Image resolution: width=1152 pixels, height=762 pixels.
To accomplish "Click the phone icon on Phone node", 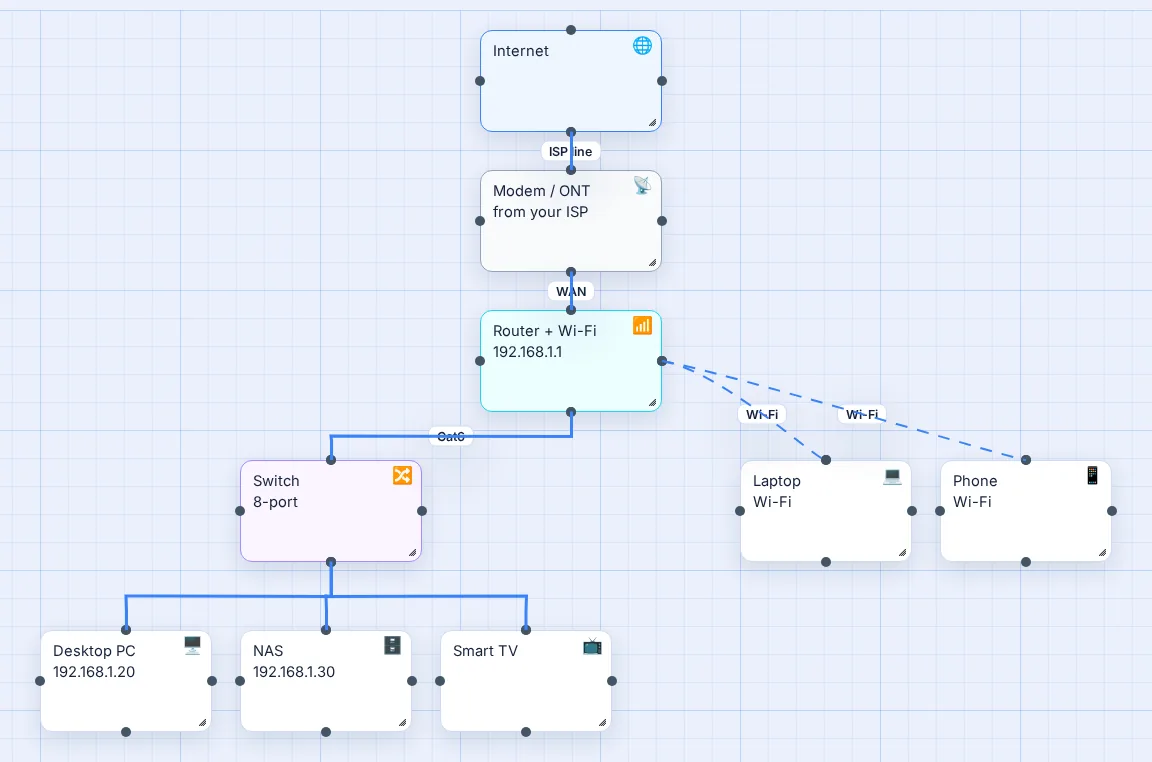I will point(1092,475).
